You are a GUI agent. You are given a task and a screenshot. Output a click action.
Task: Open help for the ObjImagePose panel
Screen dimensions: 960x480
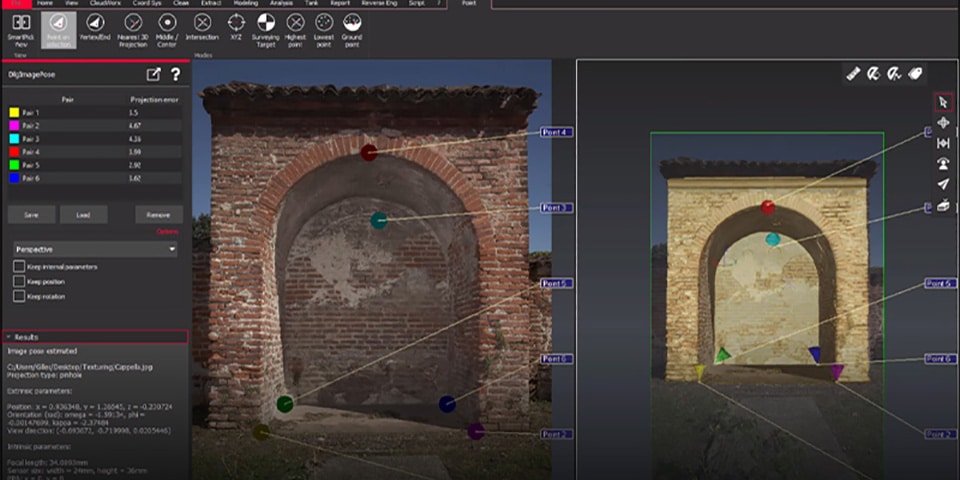(x=176, y=75)
